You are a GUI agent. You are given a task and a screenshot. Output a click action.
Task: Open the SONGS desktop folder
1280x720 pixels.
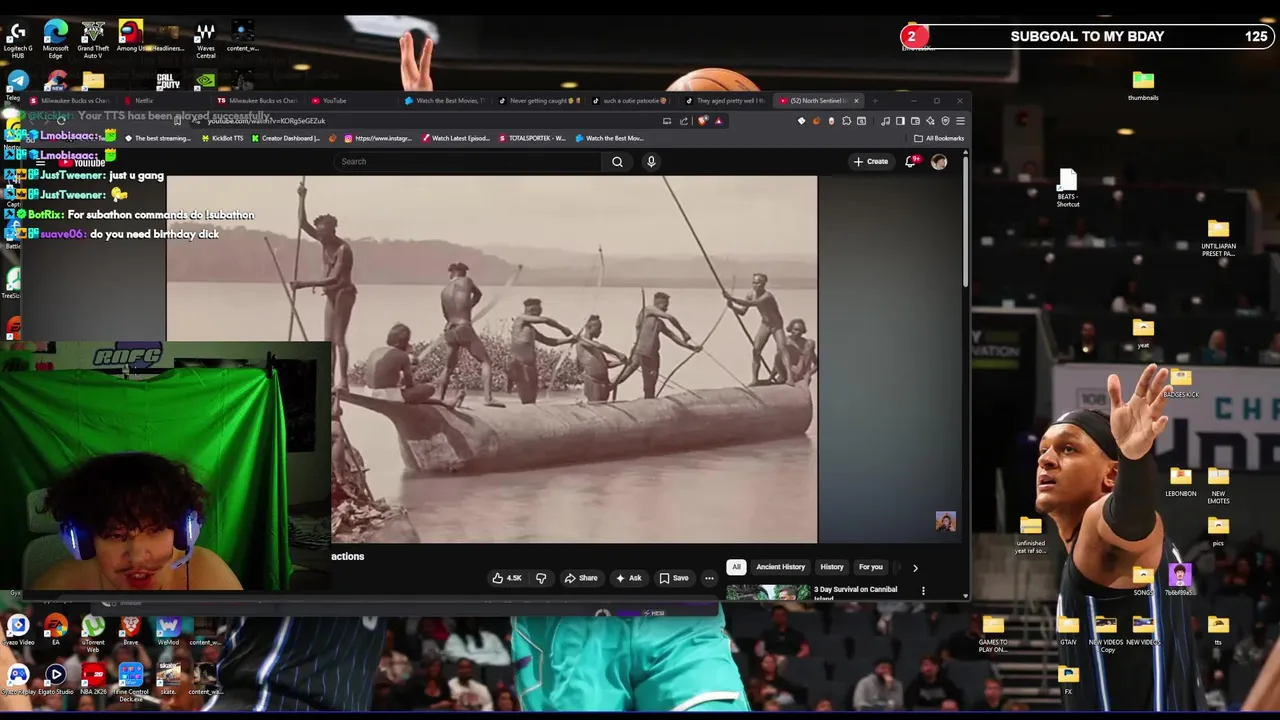point(1143,580)
